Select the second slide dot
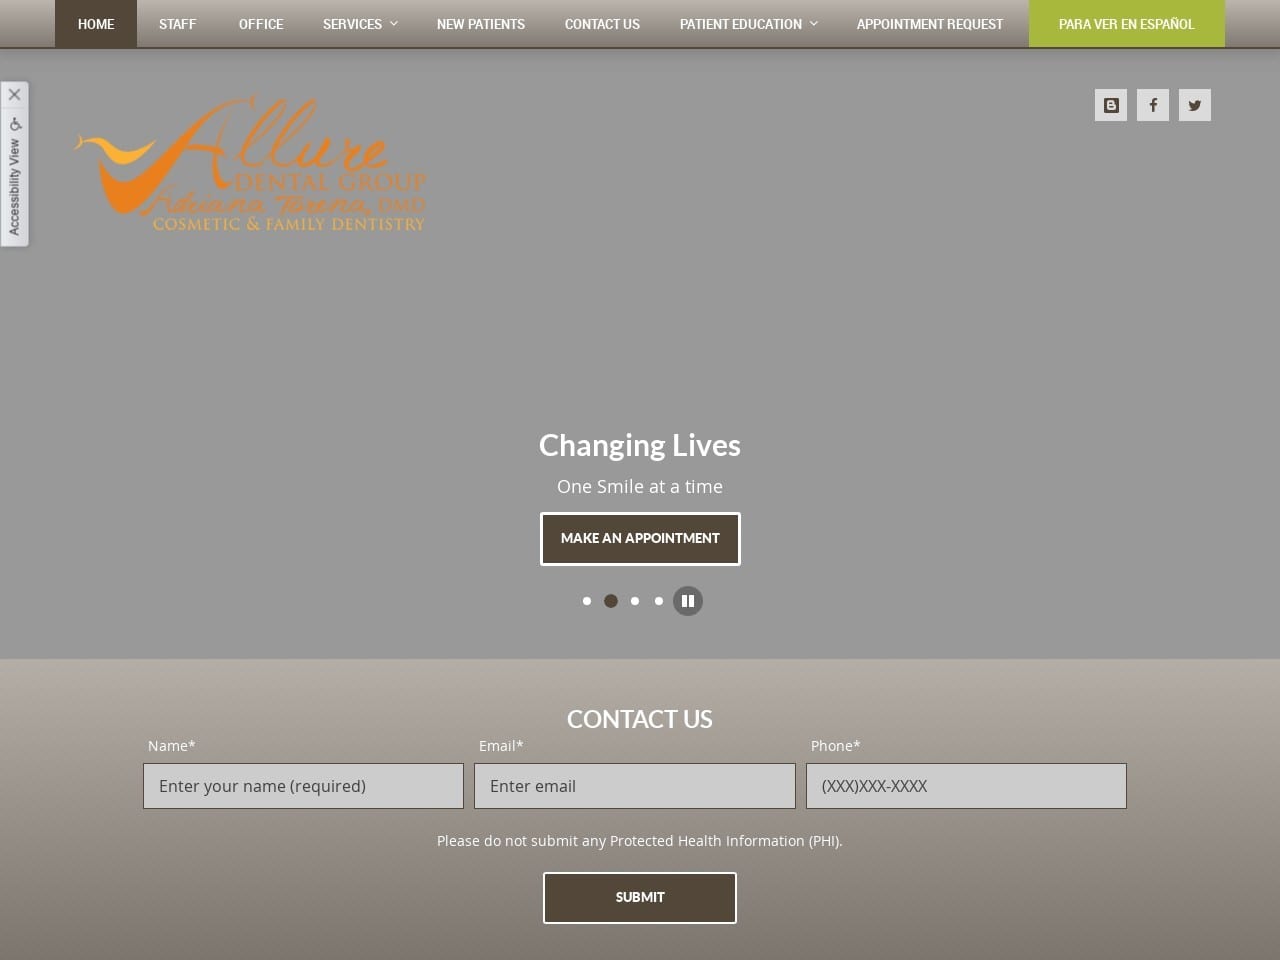Screen dimensions: 1280x960 click(611, 601)
